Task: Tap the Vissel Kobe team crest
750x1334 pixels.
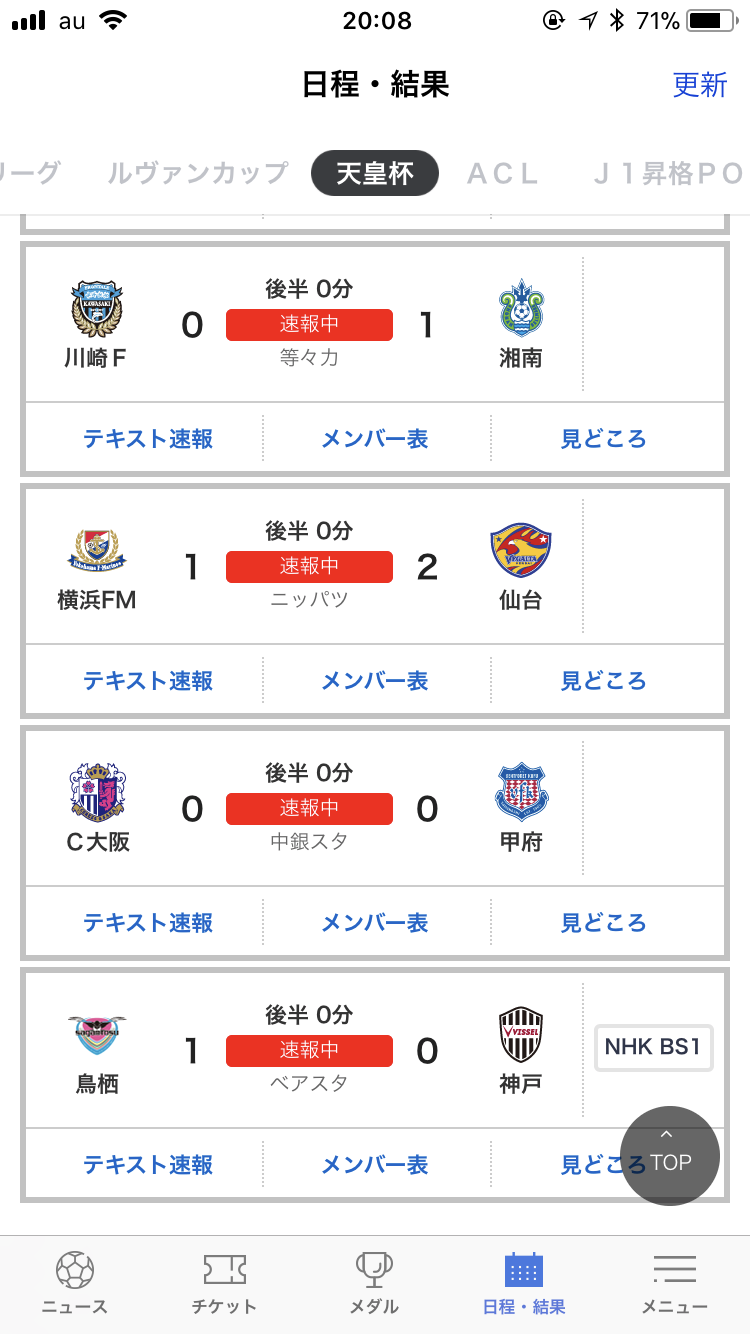Action: (x=521, y=1035)
